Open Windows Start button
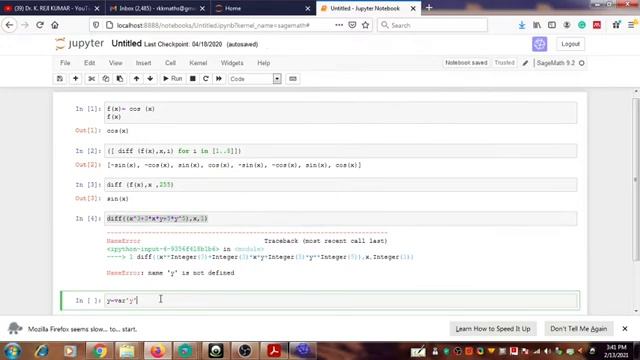The height and width of the screenshot is (360, 640). click(x=12, y=351)
